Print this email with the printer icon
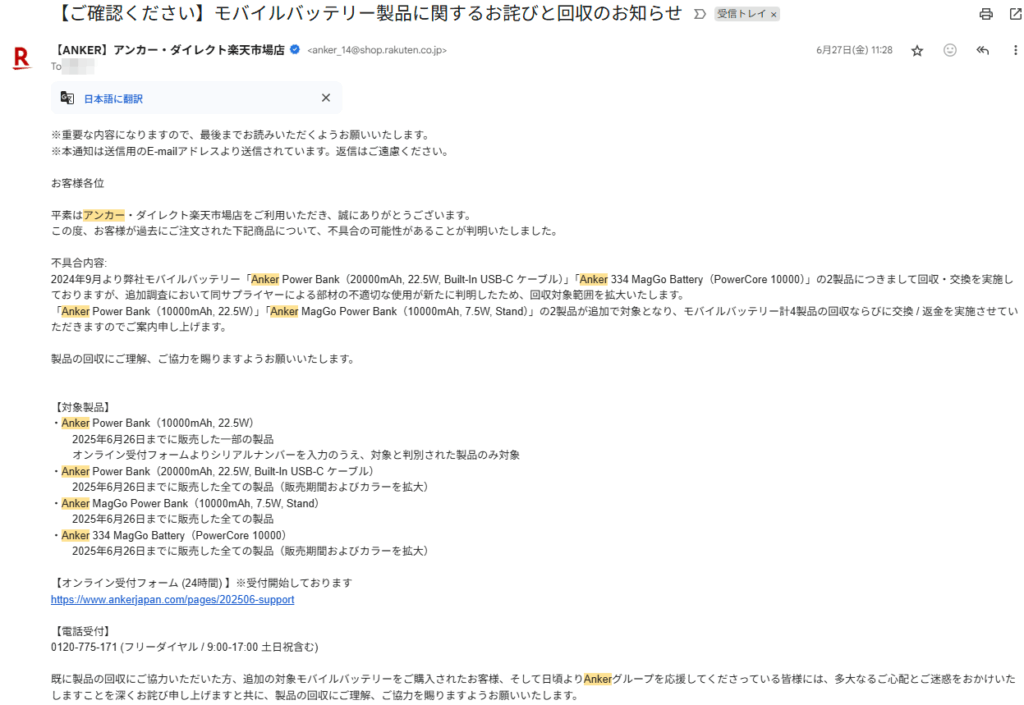1024x705 pixels. coord(985,14)
